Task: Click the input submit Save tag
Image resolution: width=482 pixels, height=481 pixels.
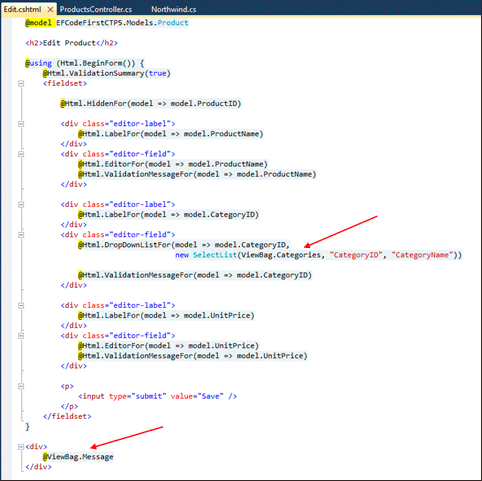Action: click(158, 396)
